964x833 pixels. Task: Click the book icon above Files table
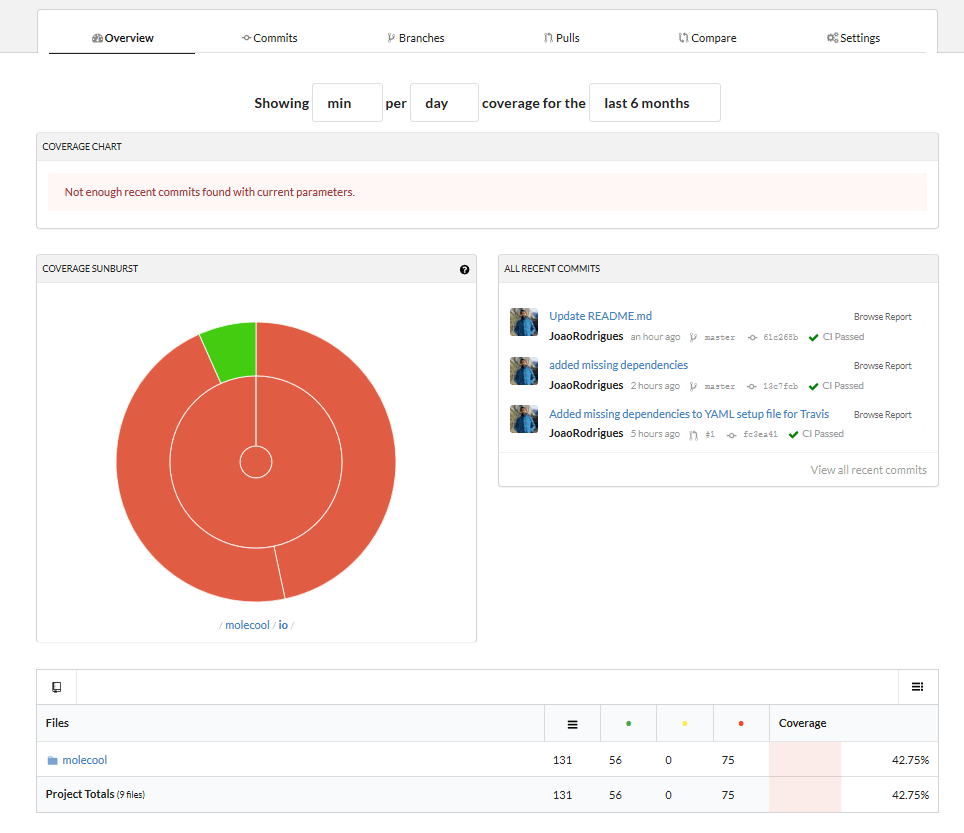56,687
